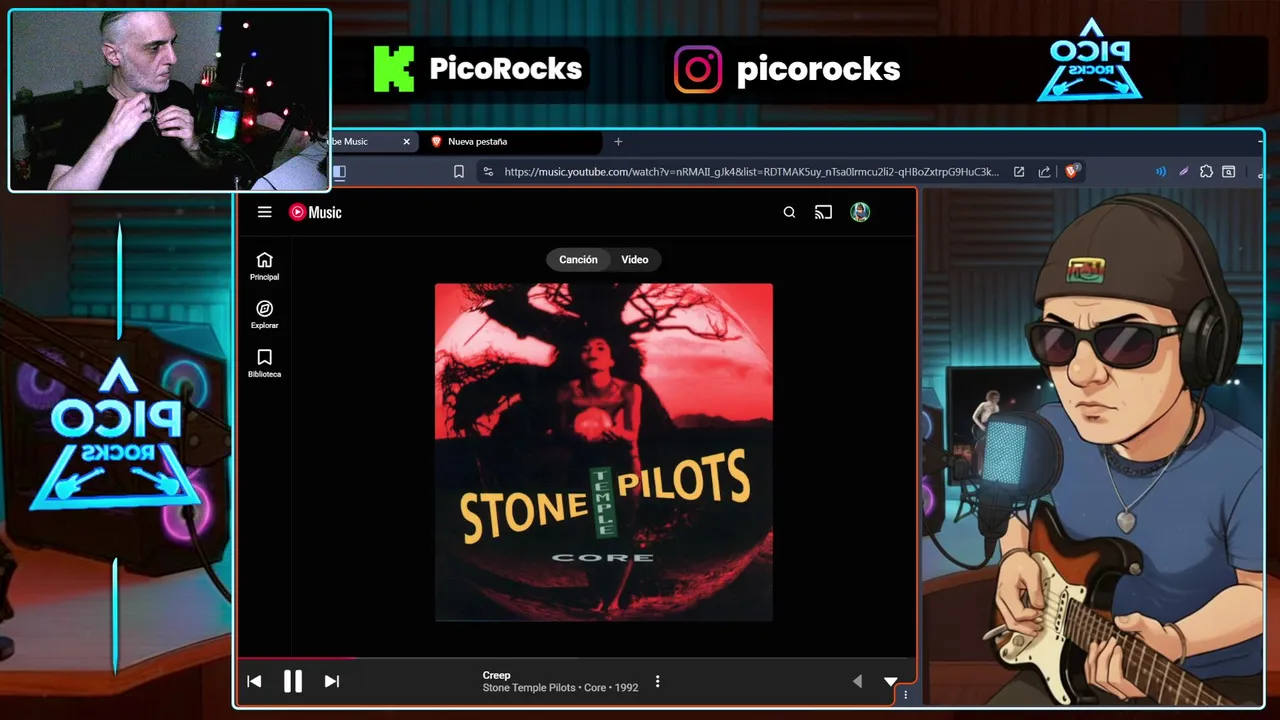This screenshot has width=1280, height=720.
Task: Open search in YouTube Music
Action: 789,212
